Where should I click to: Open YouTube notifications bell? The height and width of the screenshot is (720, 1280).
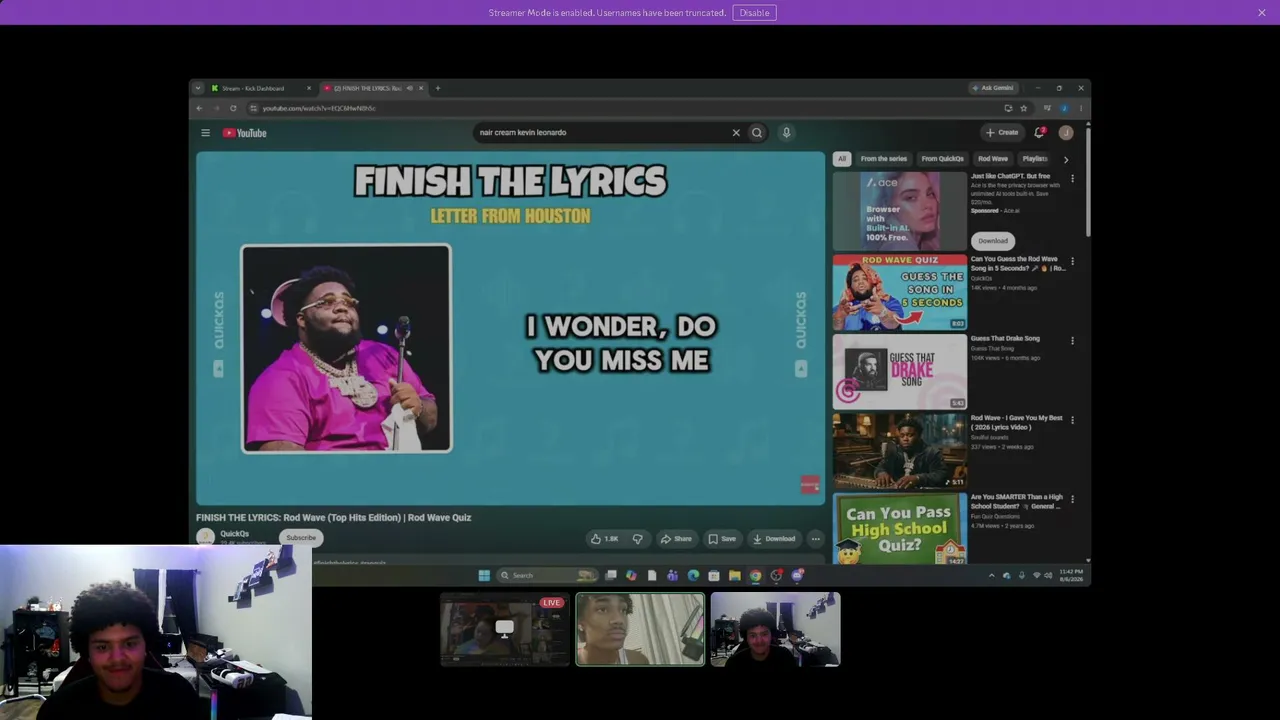pos(1039,132)
